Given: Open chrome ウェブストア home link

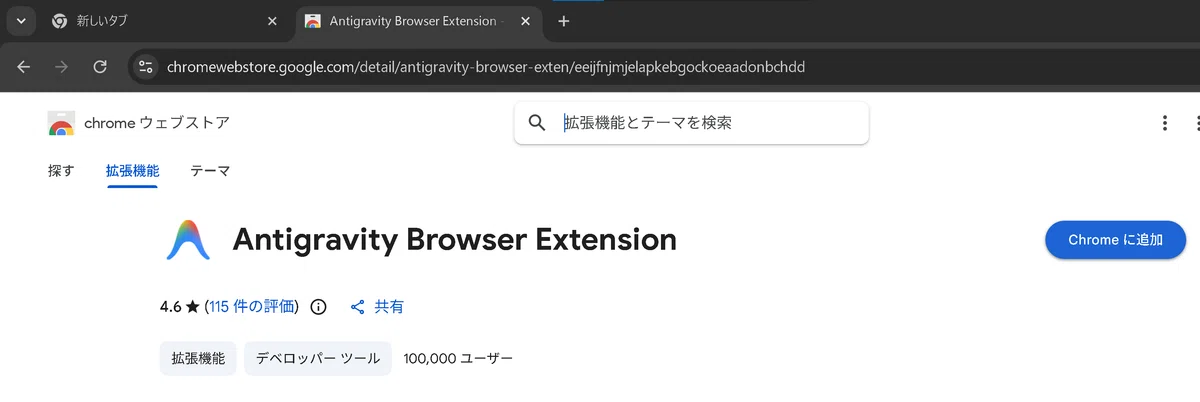Looking at the screenshot, I should click(x=157, y=123).
